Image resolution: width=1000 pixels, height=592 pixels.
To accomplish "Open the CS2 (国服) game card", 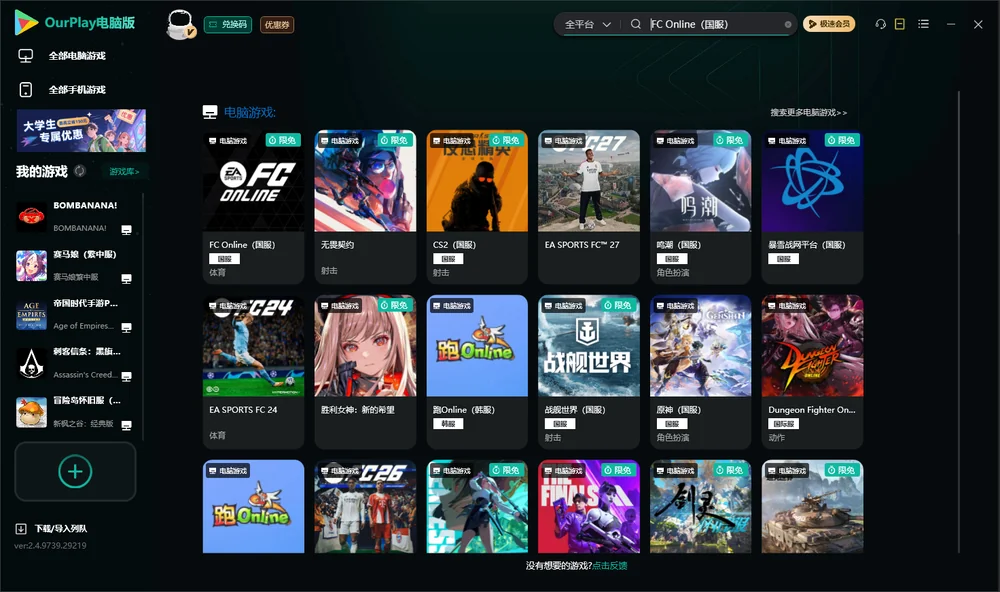I will click(x=477, y=207).
